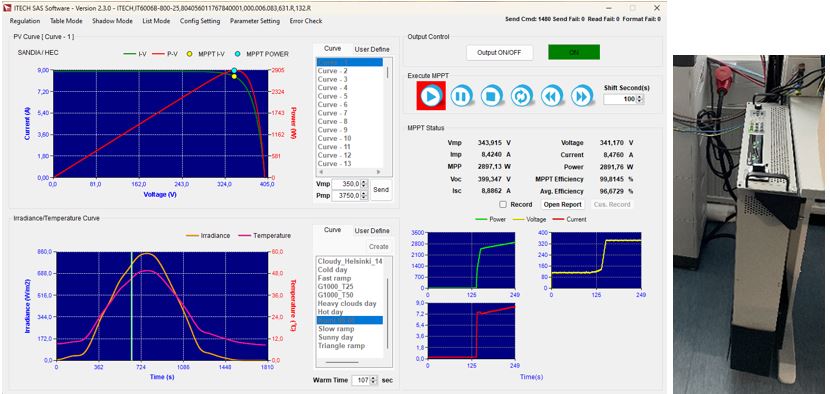Click the yellow MPPT I-V marker on PV curve
Viewport: 830px width, 394px height.
click(234, 76)
